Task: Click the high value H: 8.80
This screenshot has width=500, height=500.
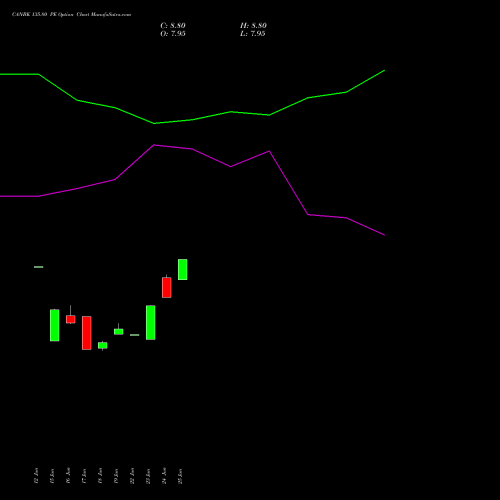Action: point(253,26)
